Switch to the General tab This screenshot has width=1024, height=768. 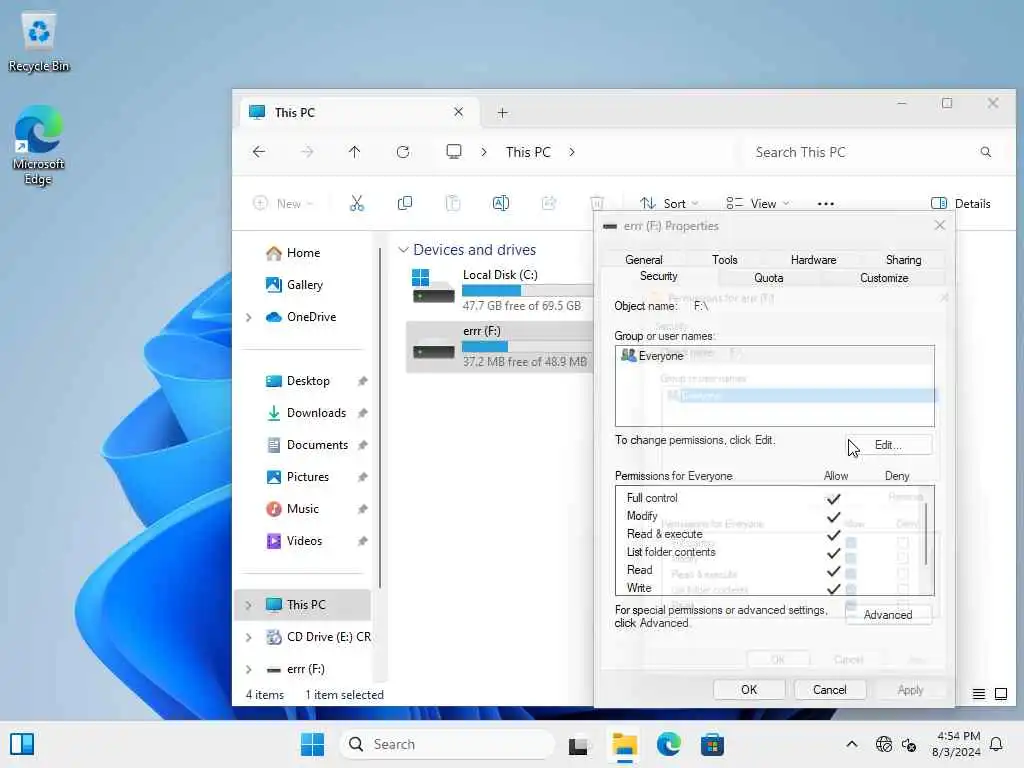[x=643, y=260]
